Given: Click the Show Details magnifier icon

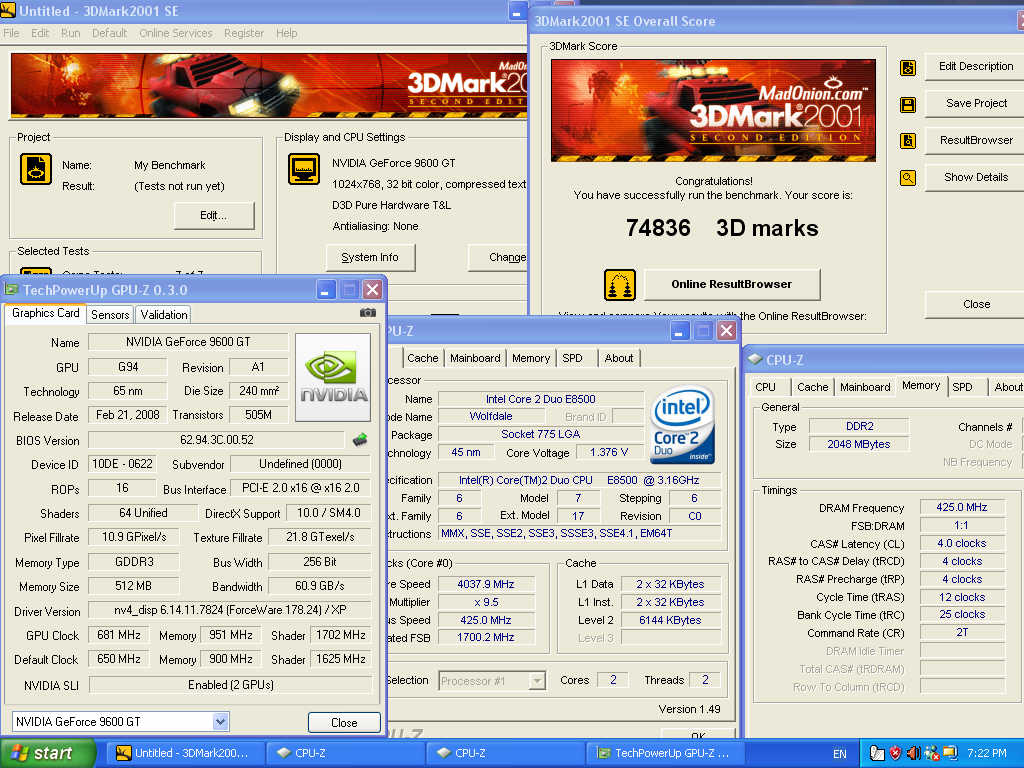Looking at the screenshot, I should 908,178.
